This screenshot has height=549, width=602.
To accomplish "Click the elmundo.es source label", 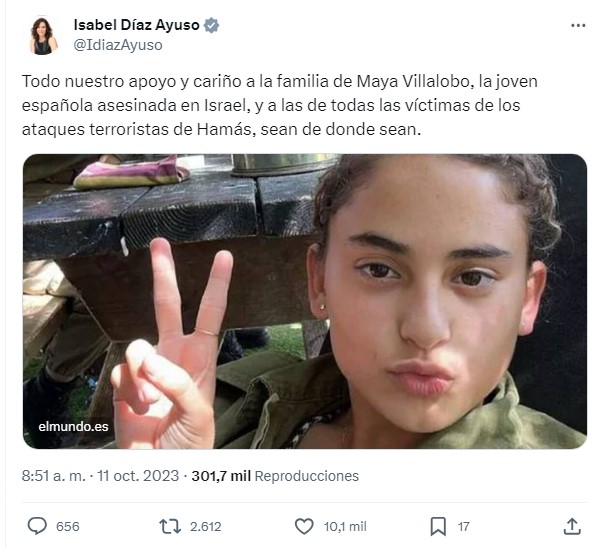I will click(x=73, y=427).
